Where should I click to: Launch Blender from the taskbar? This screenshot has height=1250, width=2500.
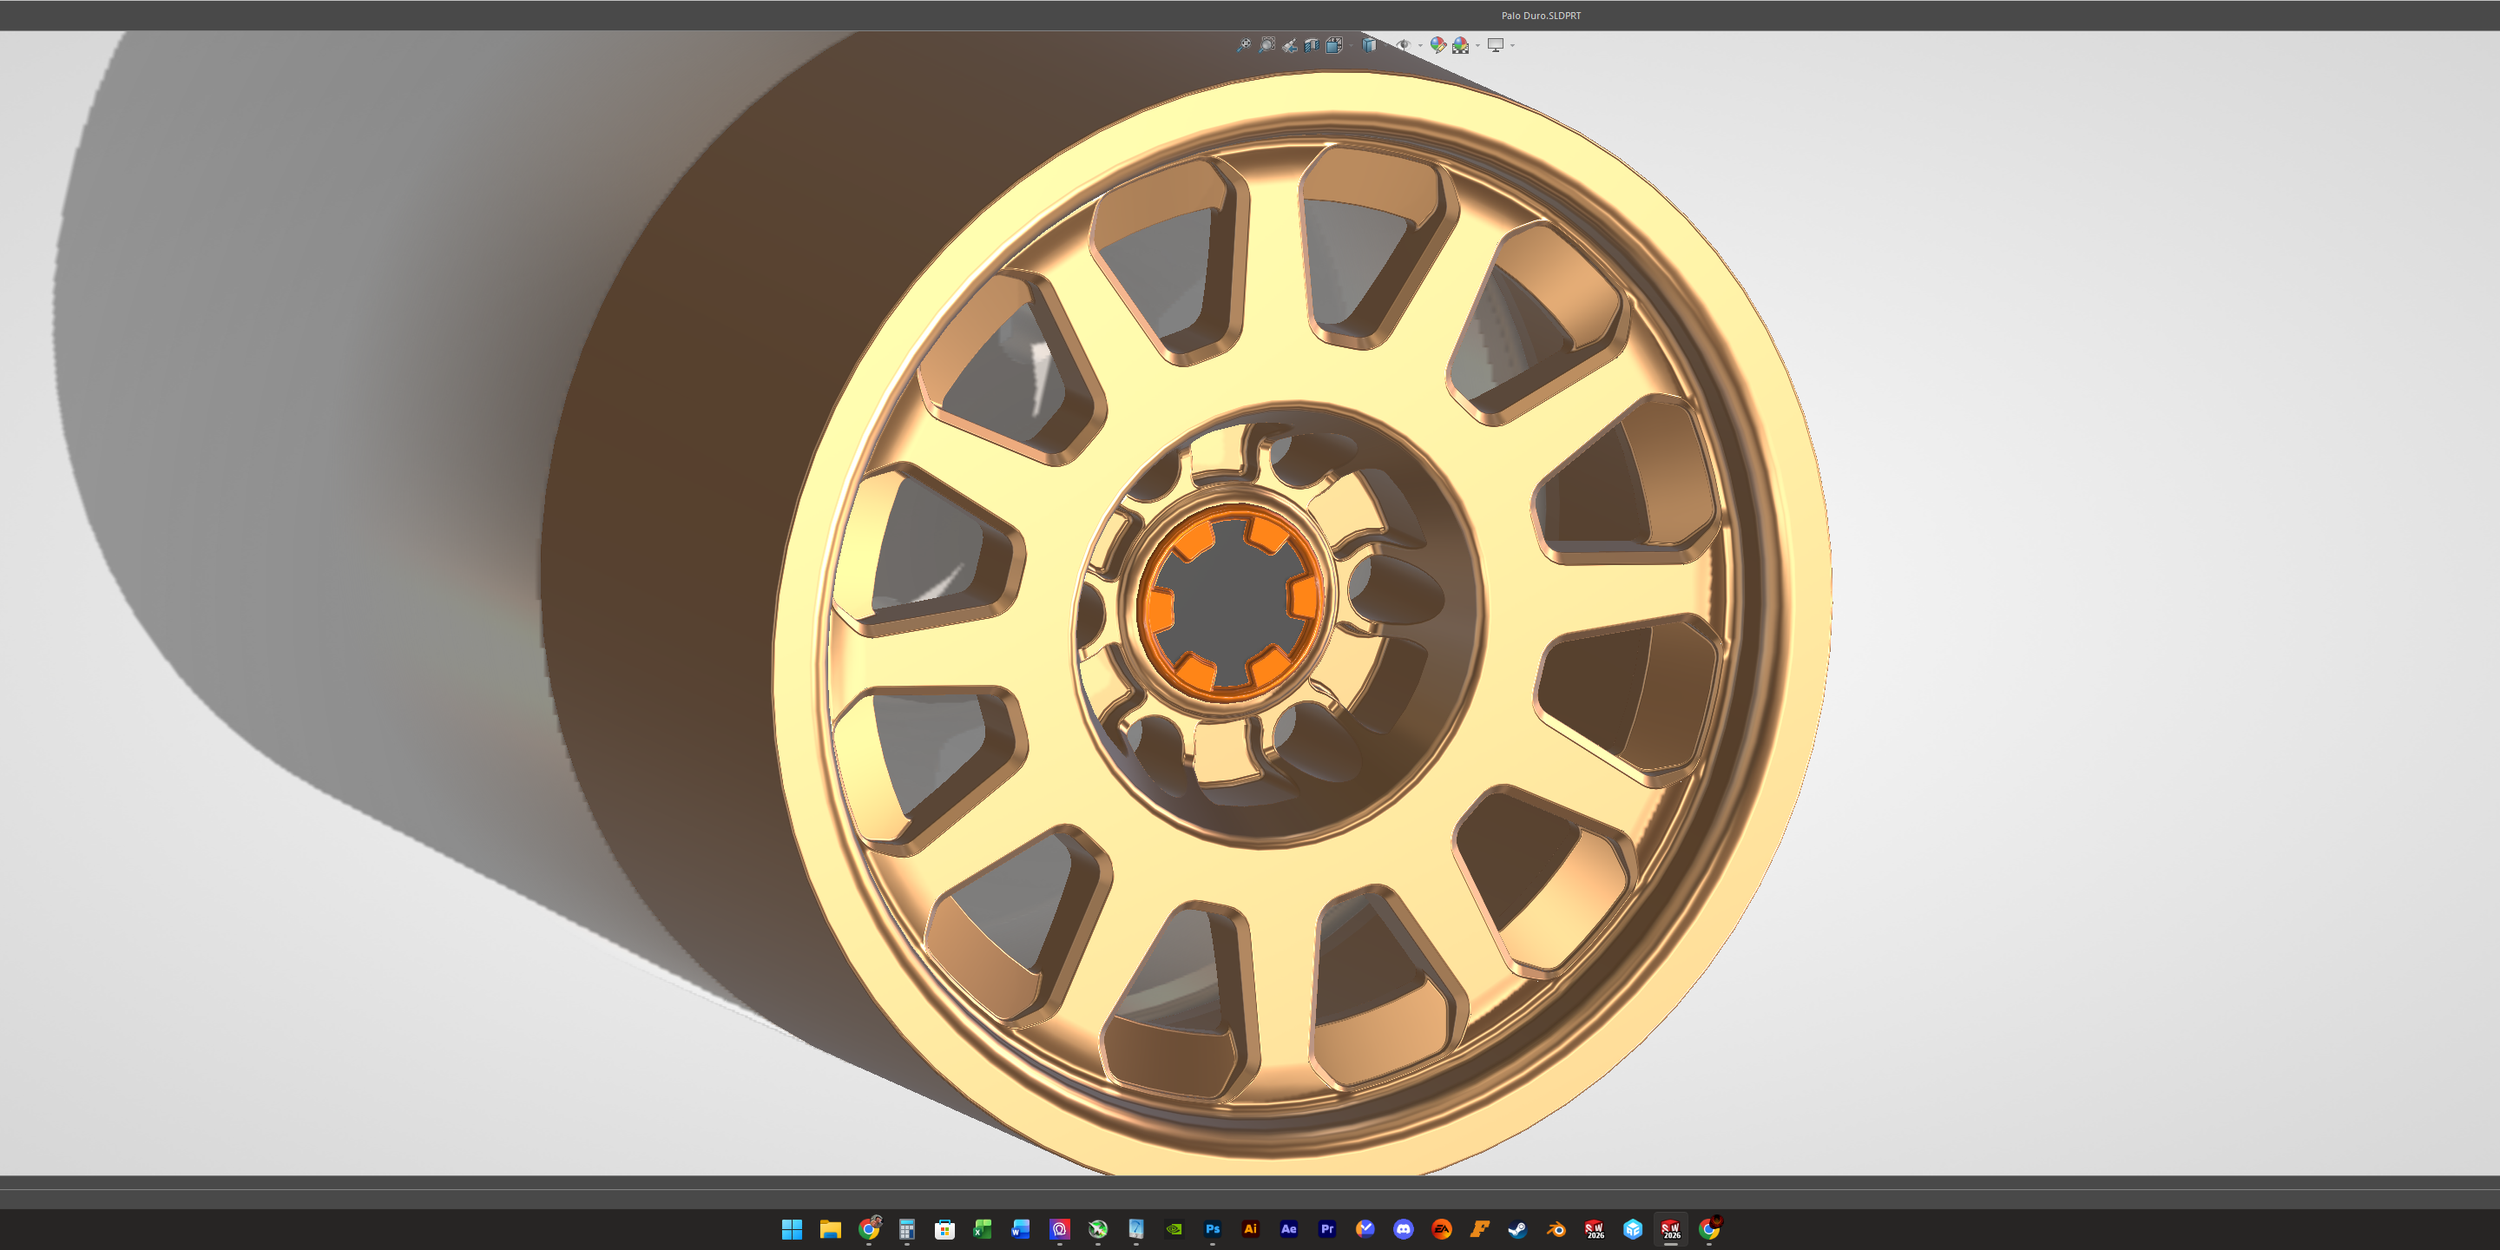tap(1556, 1229)
